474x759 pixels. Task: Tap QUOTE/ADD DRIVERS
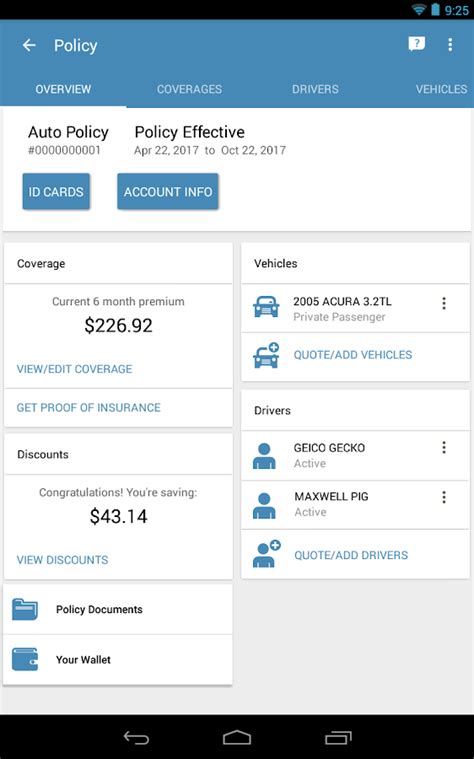[x=351, y=555]
